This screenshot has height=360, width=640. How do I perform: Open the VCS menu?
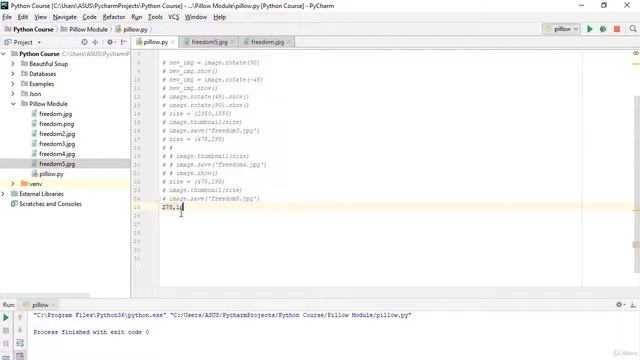[x=174, y=17]
